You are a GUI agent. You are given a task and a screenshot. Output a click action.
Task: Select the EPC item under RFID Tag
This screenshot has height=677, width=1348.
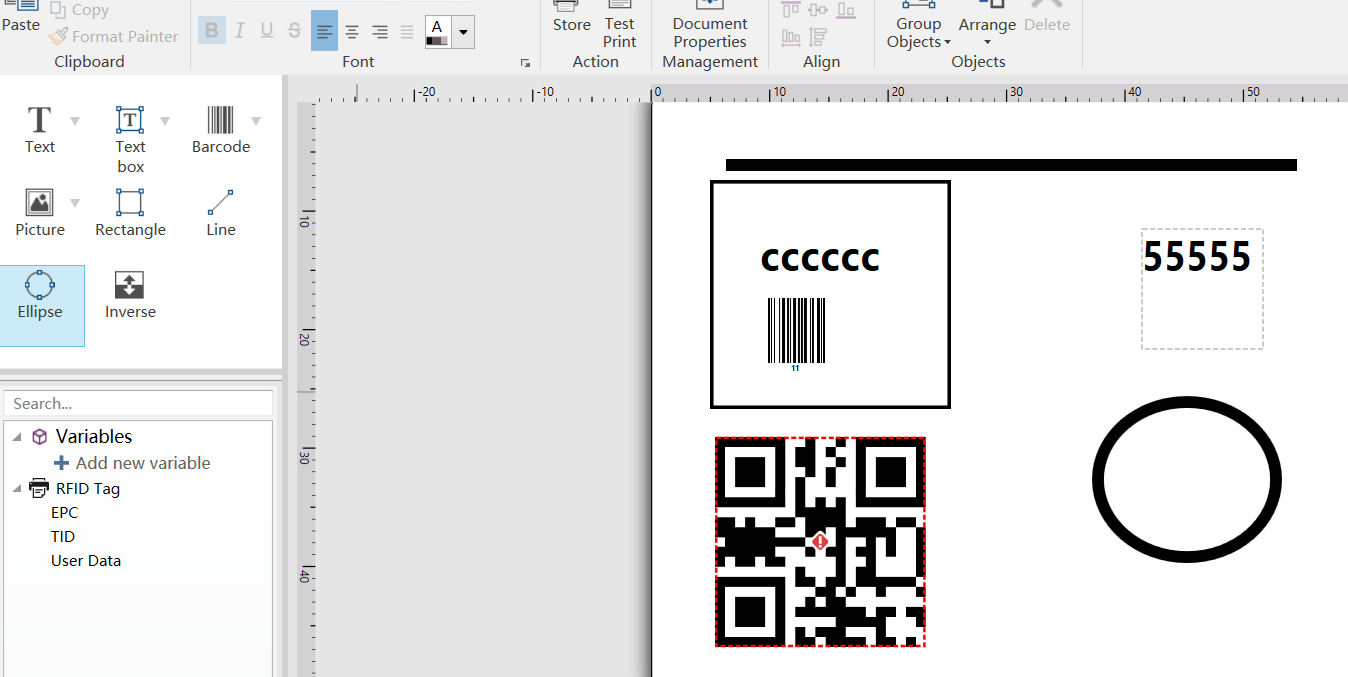tap(64, 512)
